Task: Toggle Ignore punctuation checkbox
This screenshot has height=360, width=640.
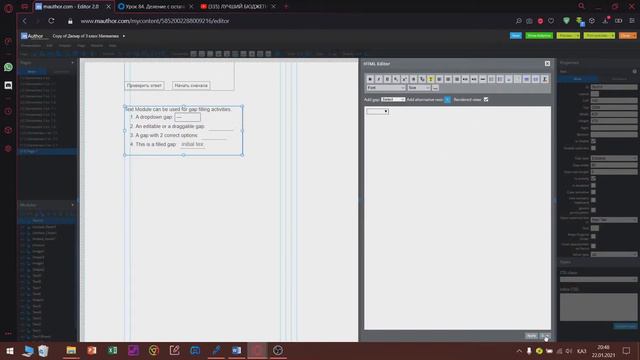Action: tap(593, 210)
